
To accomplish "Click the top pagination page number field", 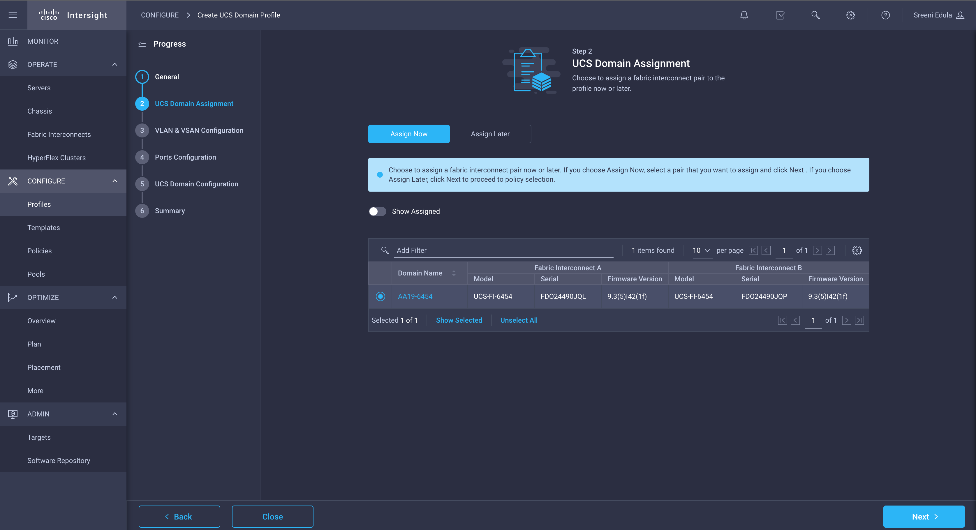I will click(784, 250).
